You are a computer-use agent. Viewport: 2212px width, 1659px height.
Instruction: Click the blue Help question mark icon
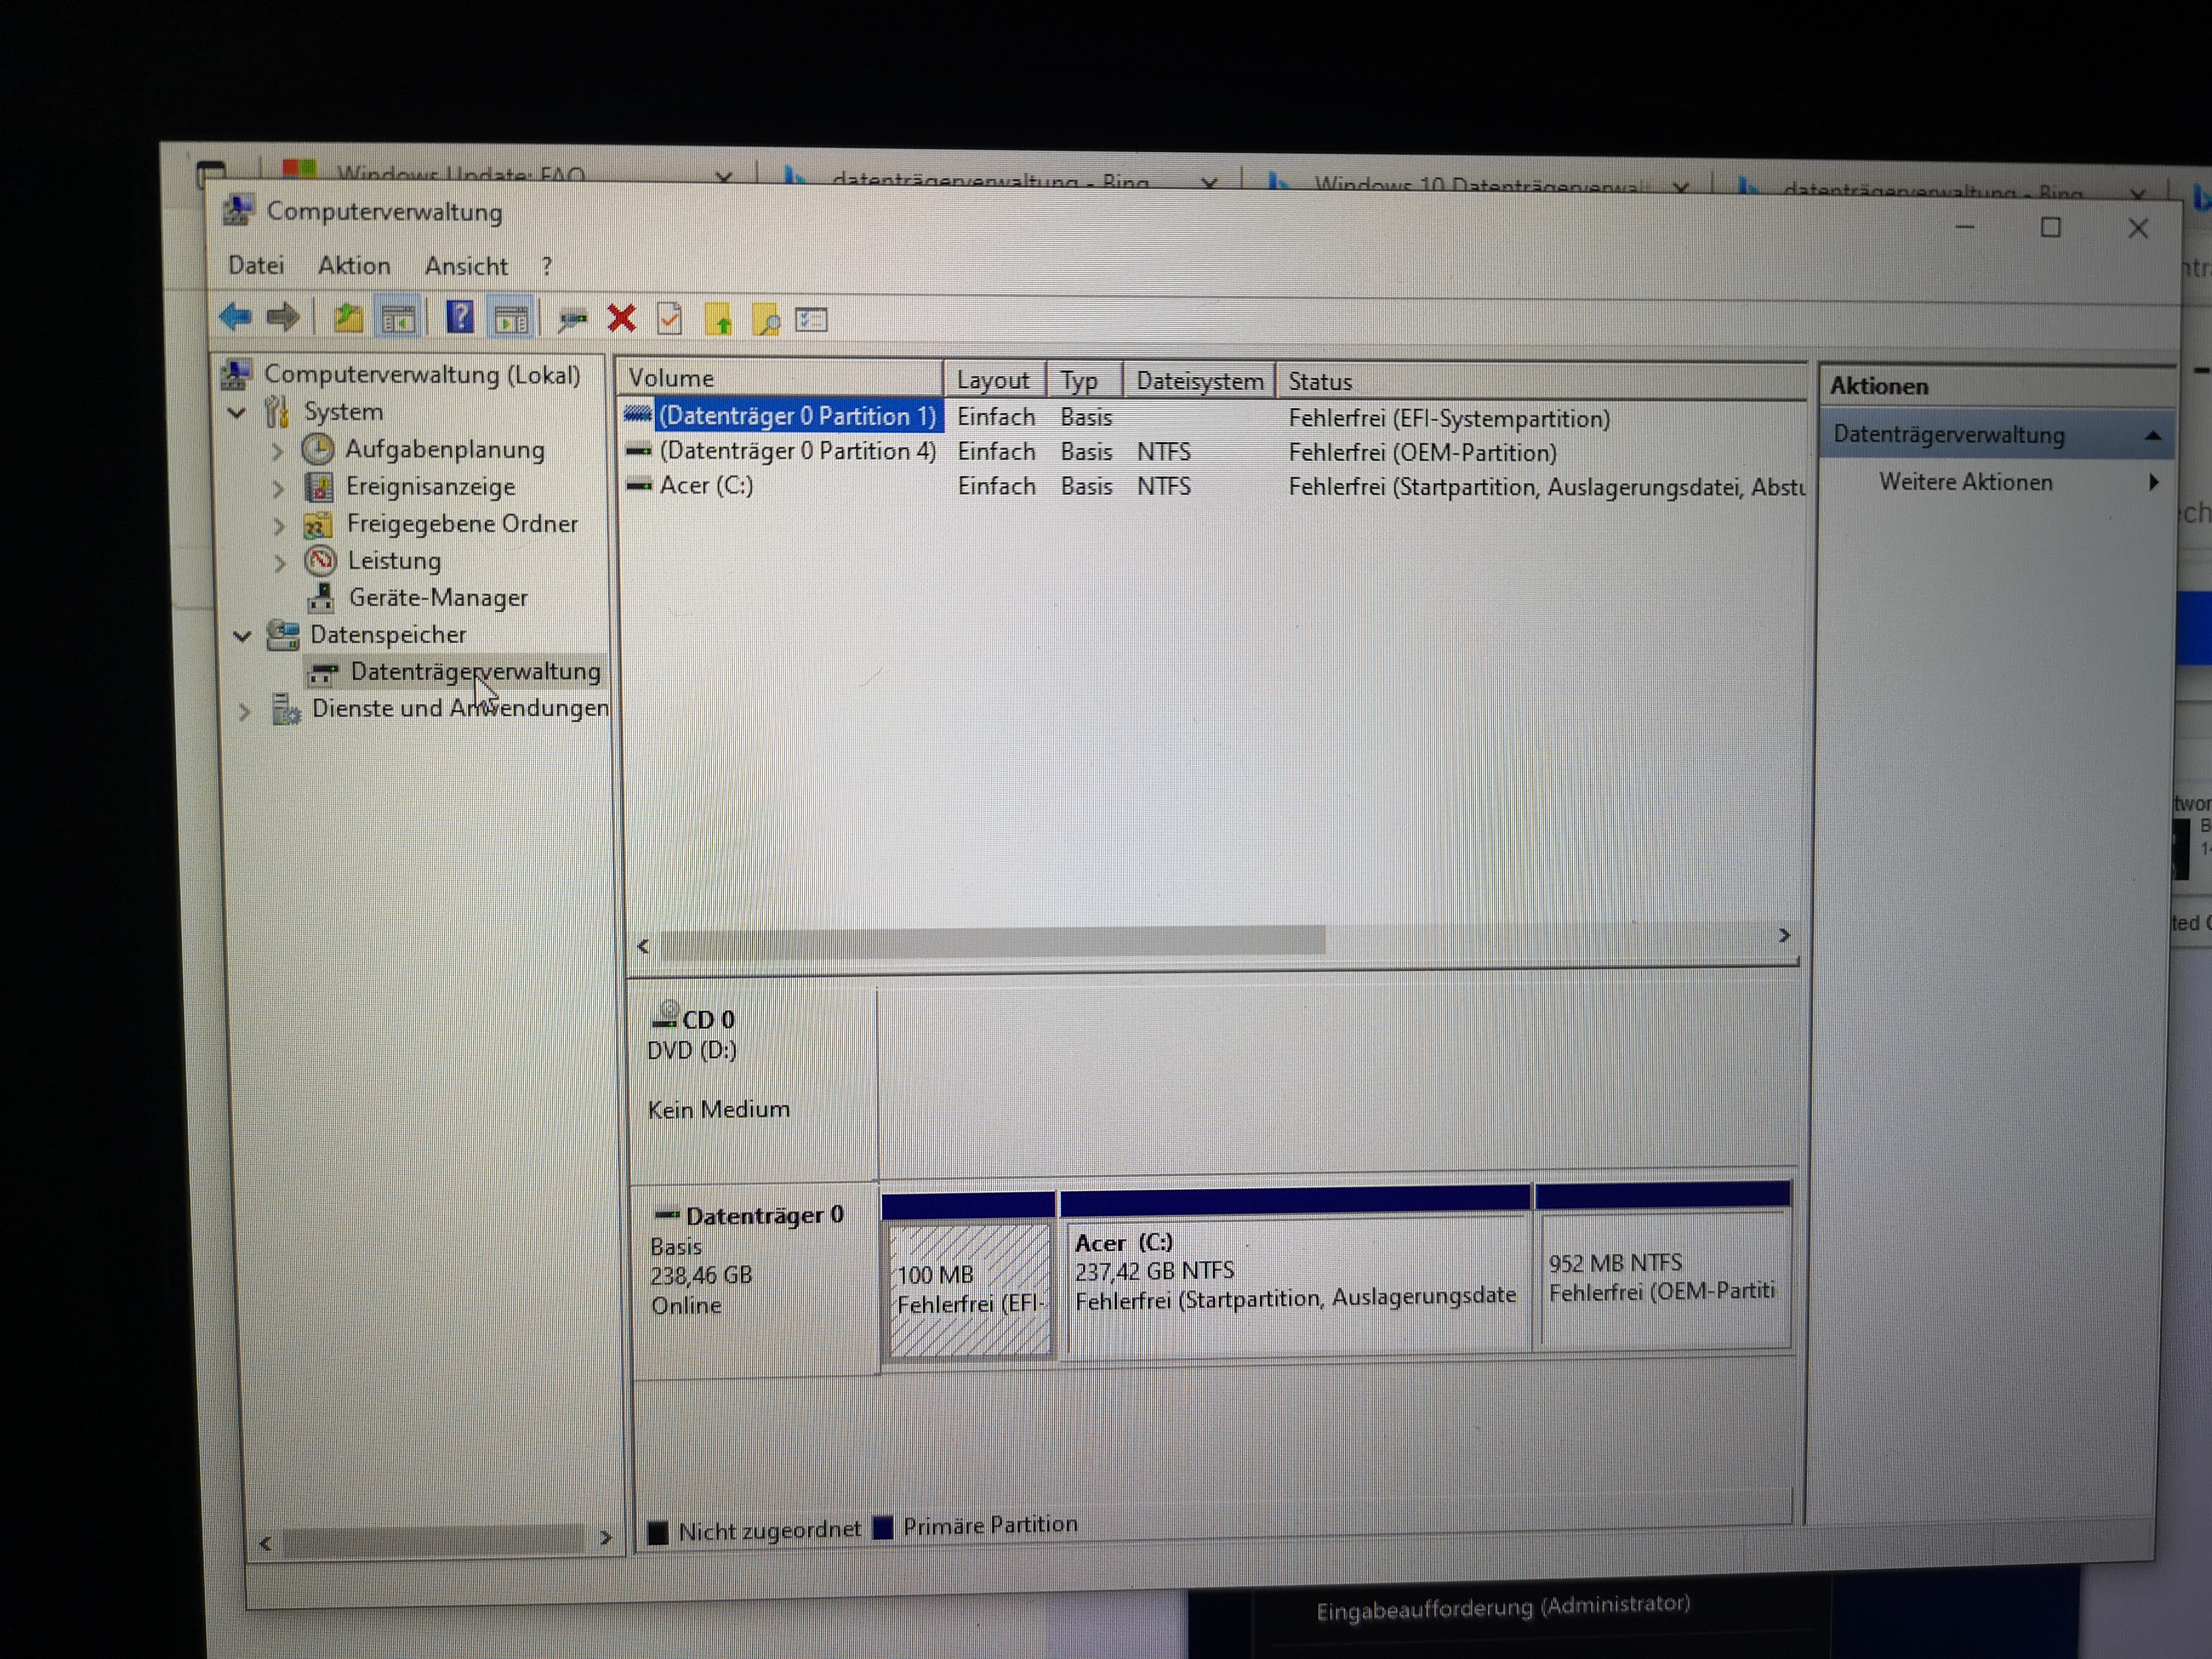[x=459, y=318]
